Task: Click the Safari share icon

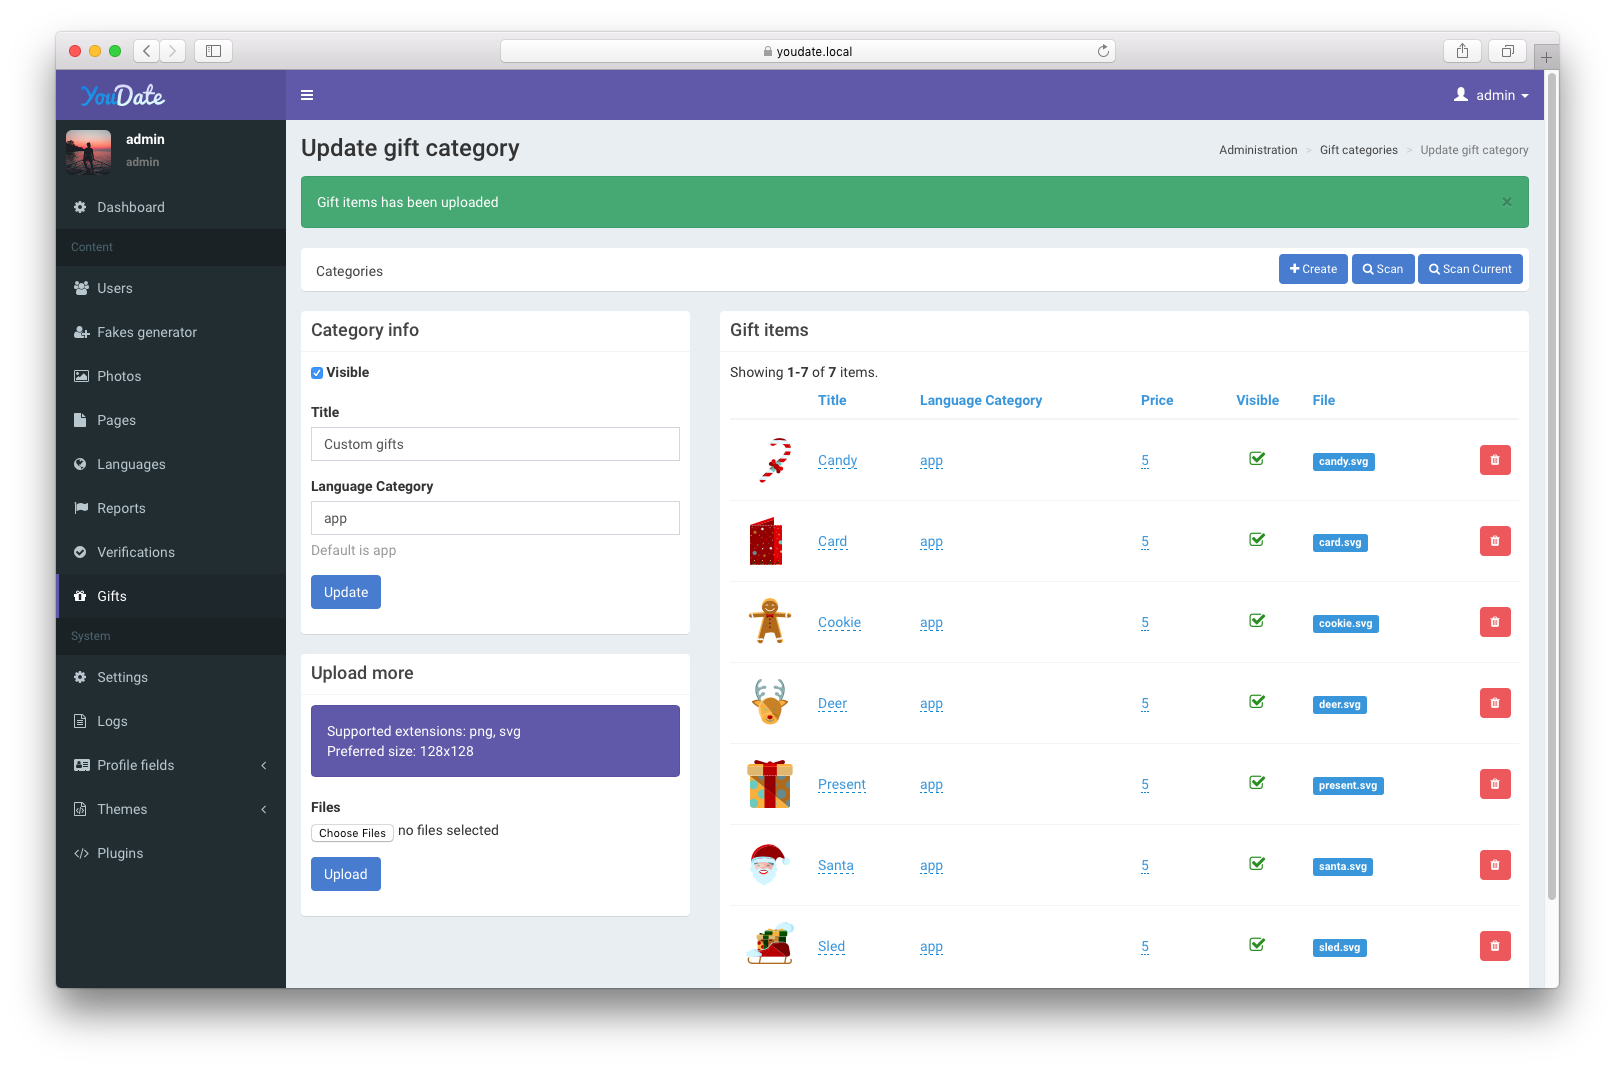Action: click(1462, 51)
